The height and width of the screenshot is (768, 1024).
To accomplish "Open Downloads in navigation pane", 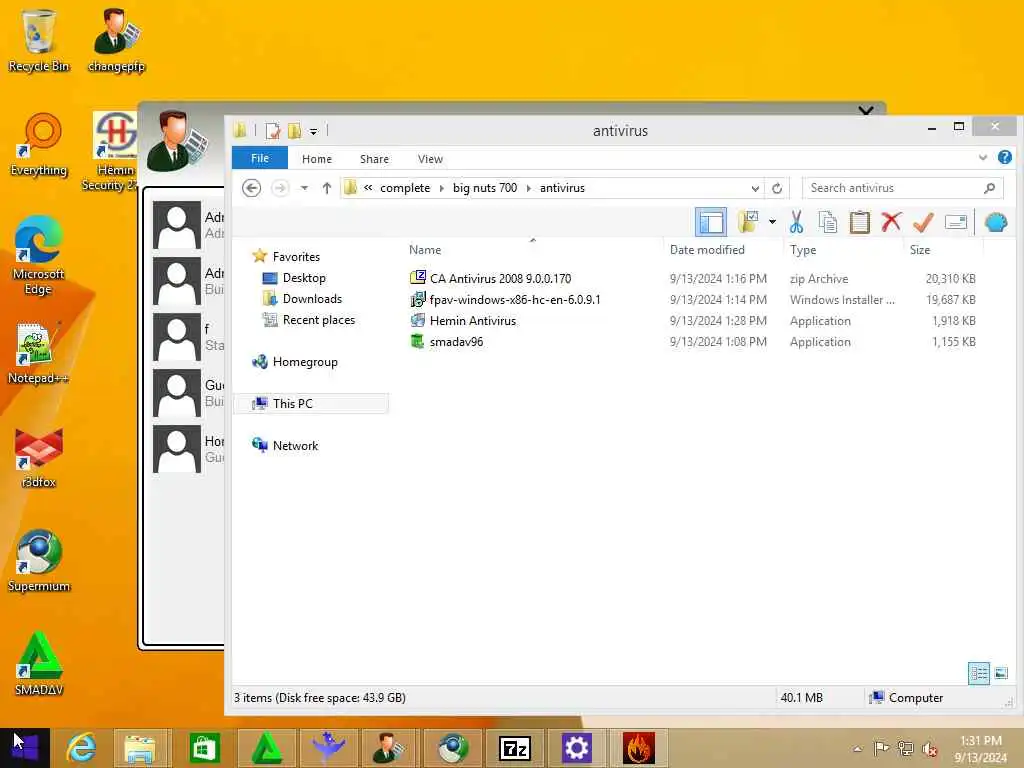I will (312, 298).
